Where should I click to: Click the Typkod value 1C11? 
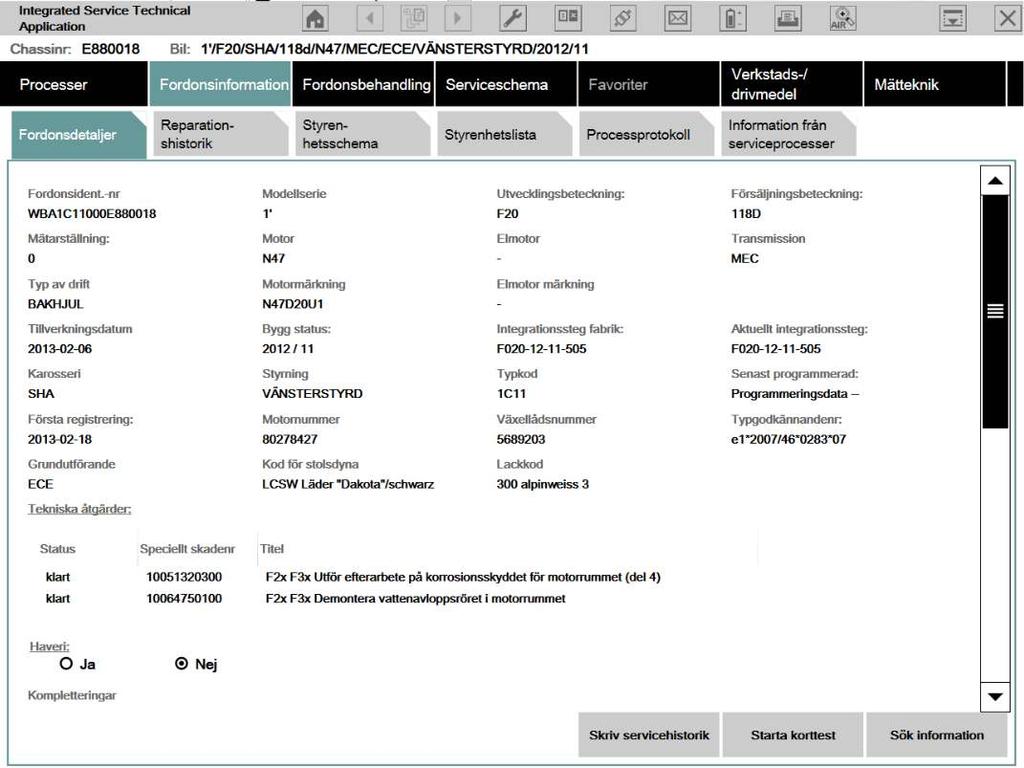tap(511, 394)
